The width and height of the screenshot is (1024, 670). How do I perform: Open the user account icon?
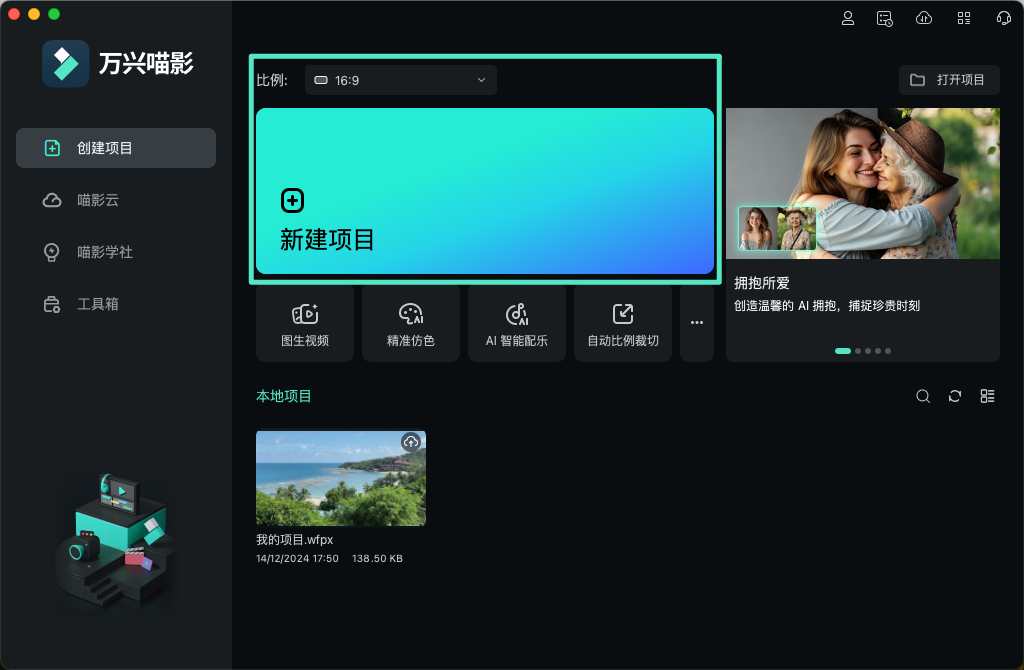point(848,17)
